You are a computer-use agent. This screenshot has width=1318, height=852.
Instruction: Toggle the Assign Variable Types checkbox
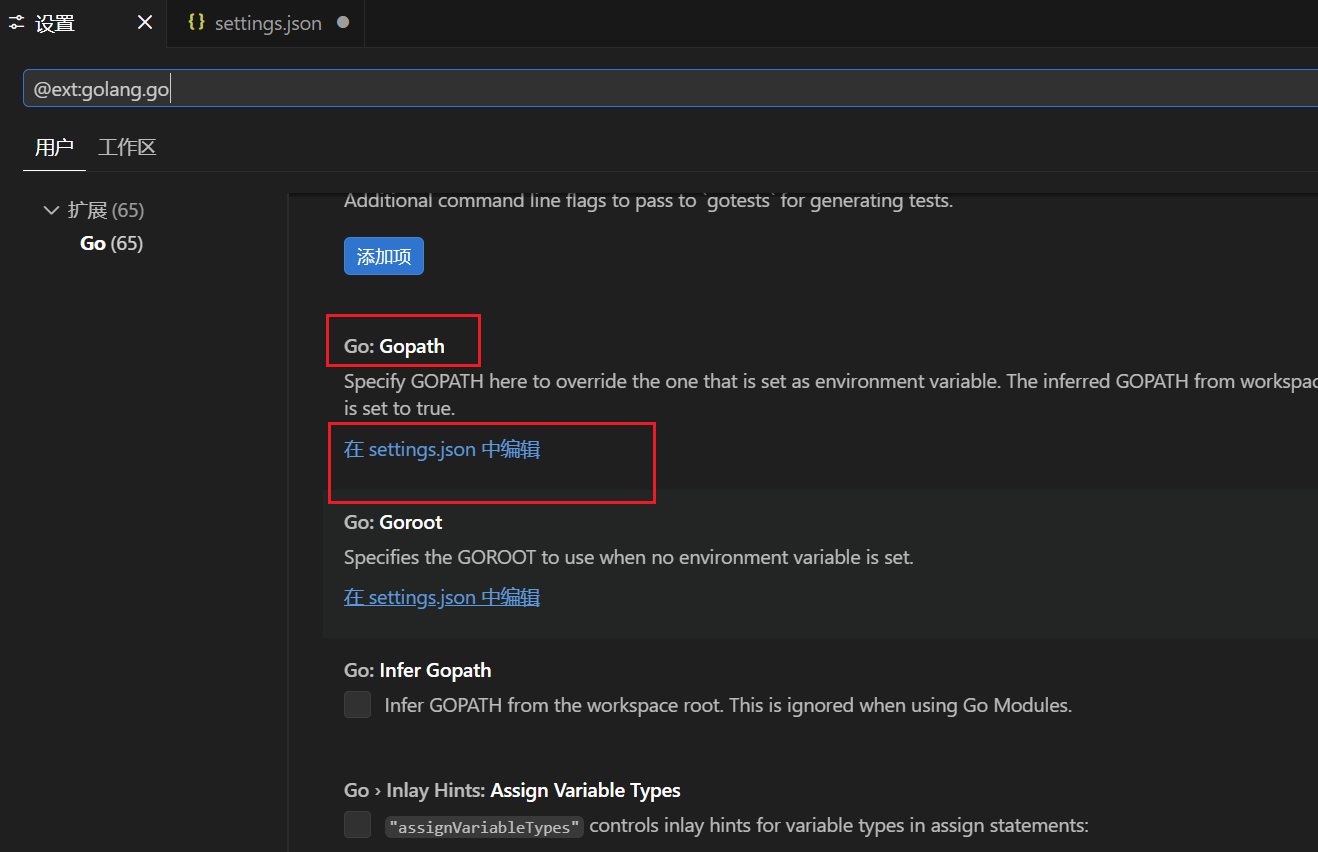point(357,825)
